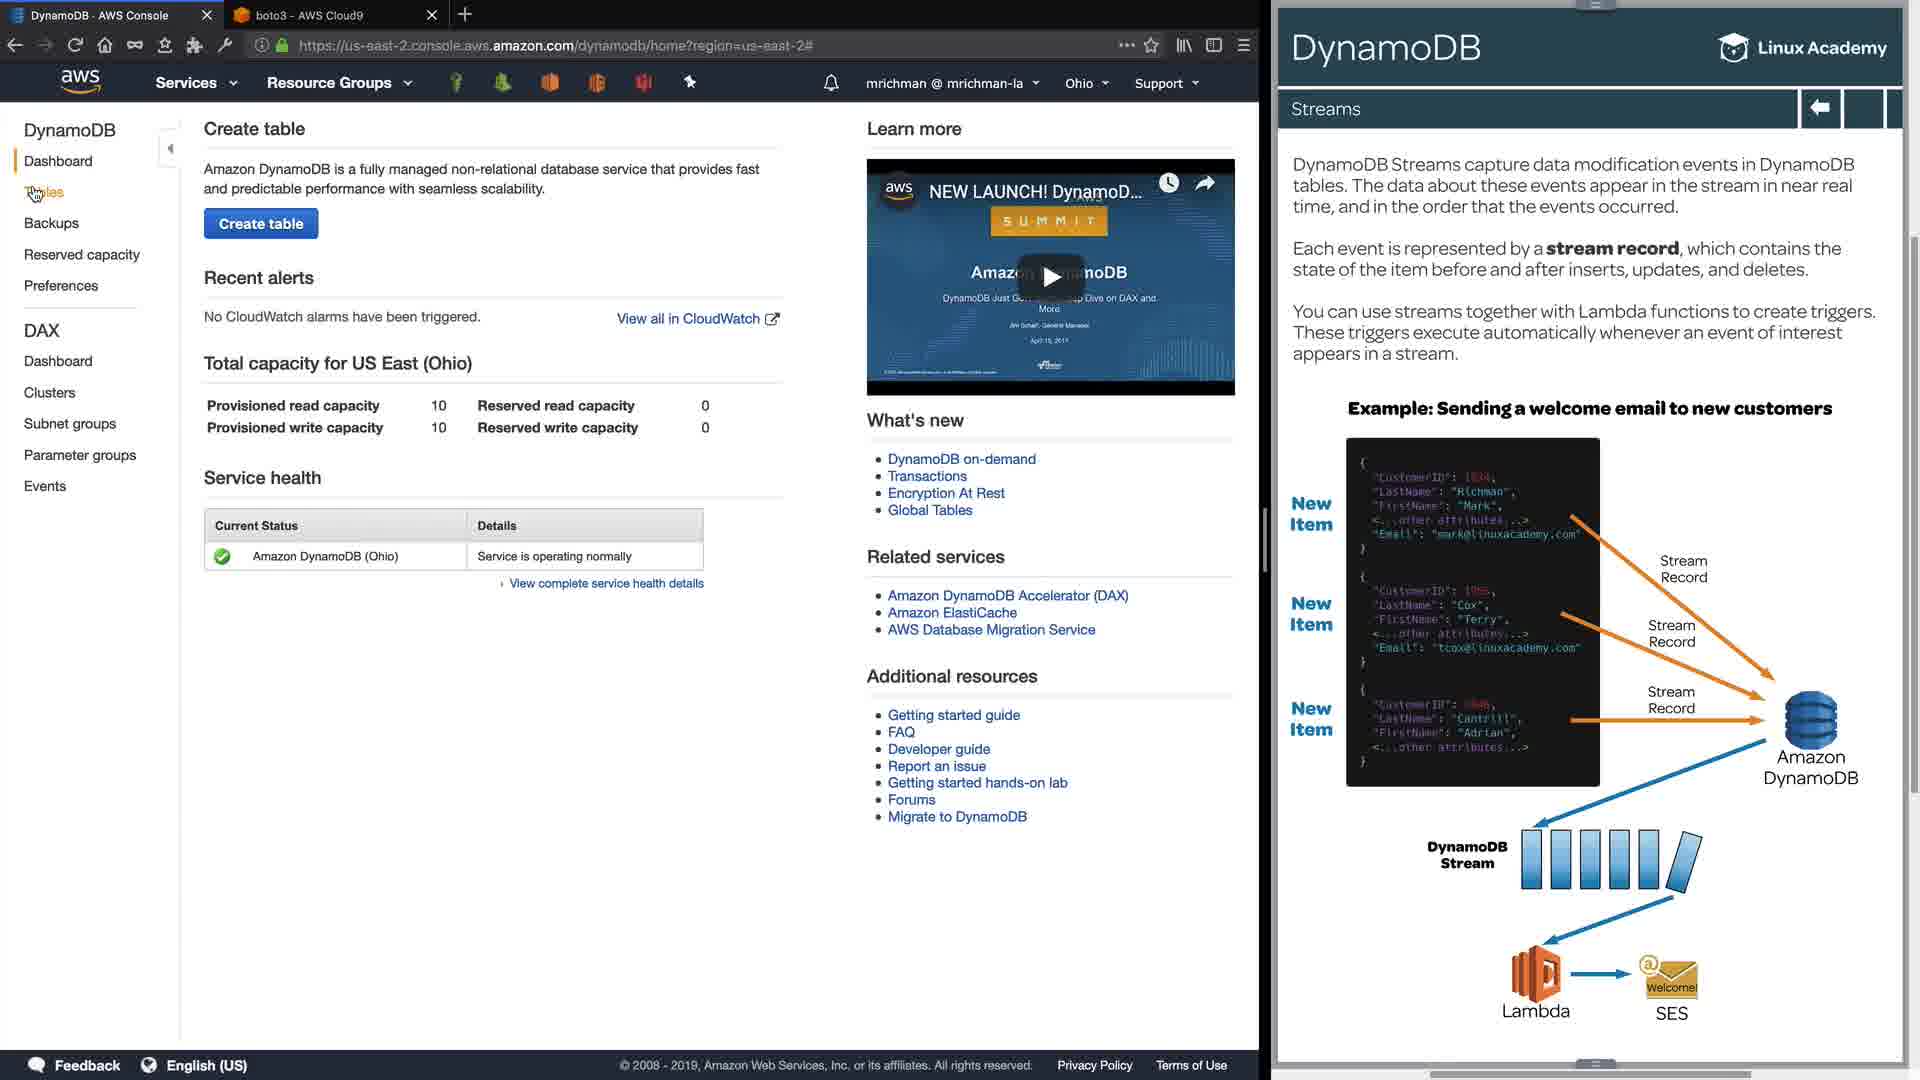Switch to boto3 AWS Cloud9 tab
The image size is (1920, 1080).
click(x=310, y=15)
